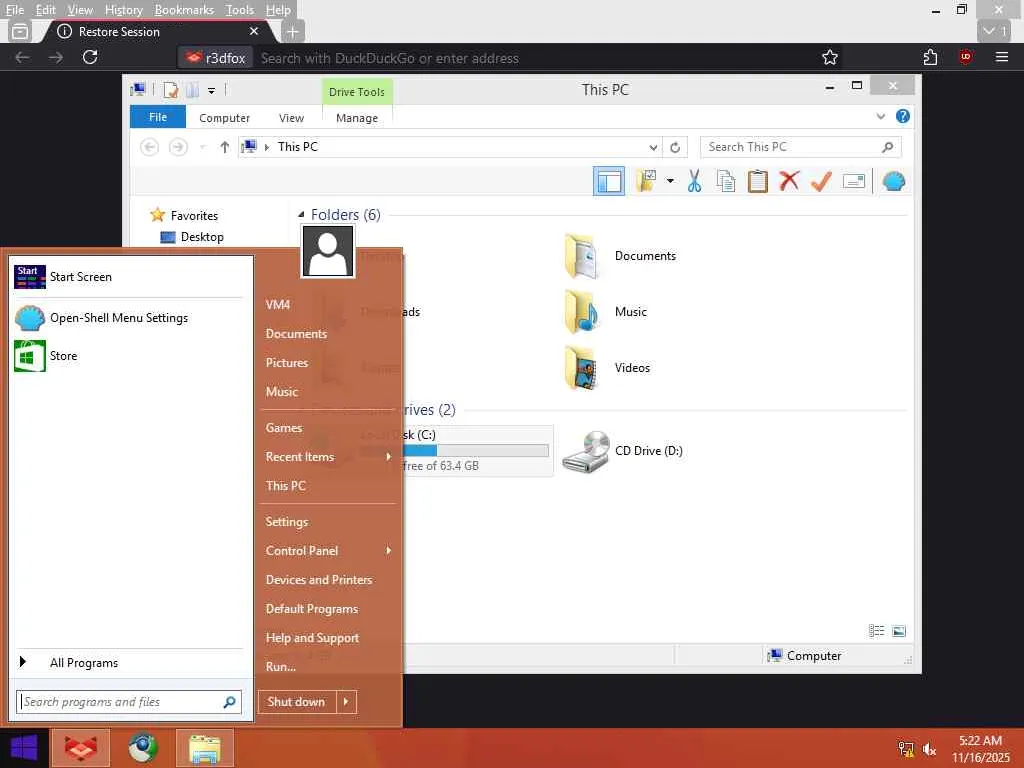Open the Computer ribbon tab
This screenshot has width=1024, height=768.
(x=225, y=118)
